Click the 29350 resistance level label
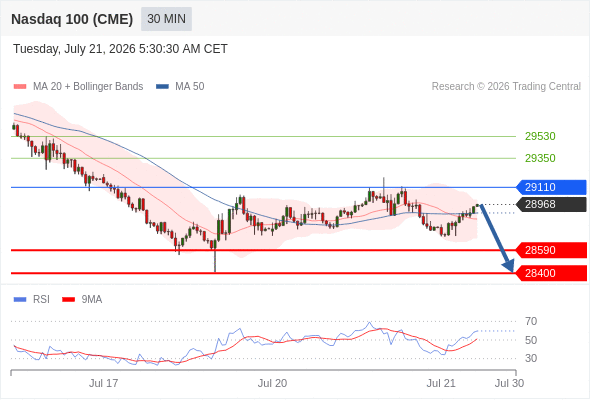This screenshot has width=590, height=400. (540, 158)
